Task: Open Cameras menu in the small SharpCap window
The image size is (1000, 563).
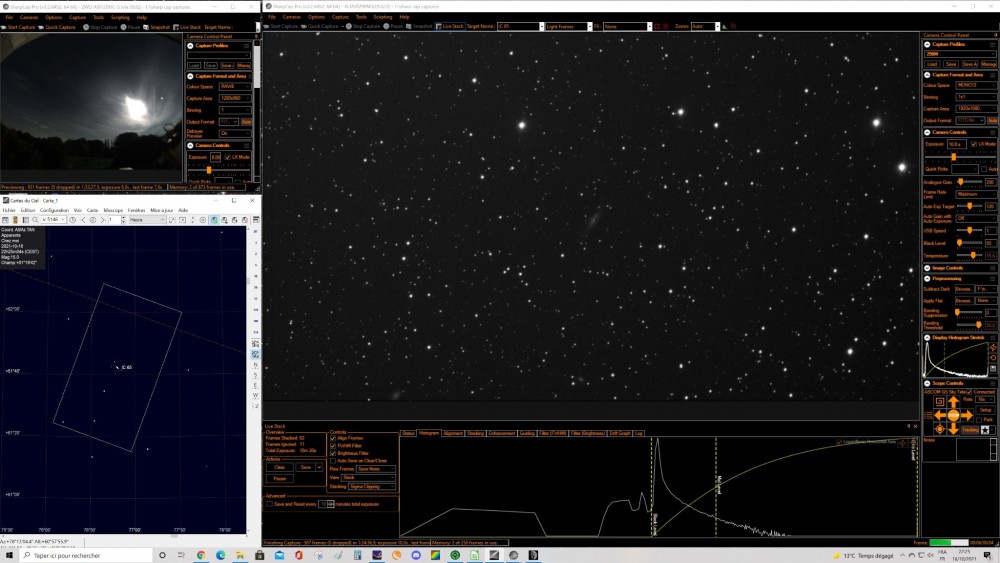Action: (x=29, y=18)
